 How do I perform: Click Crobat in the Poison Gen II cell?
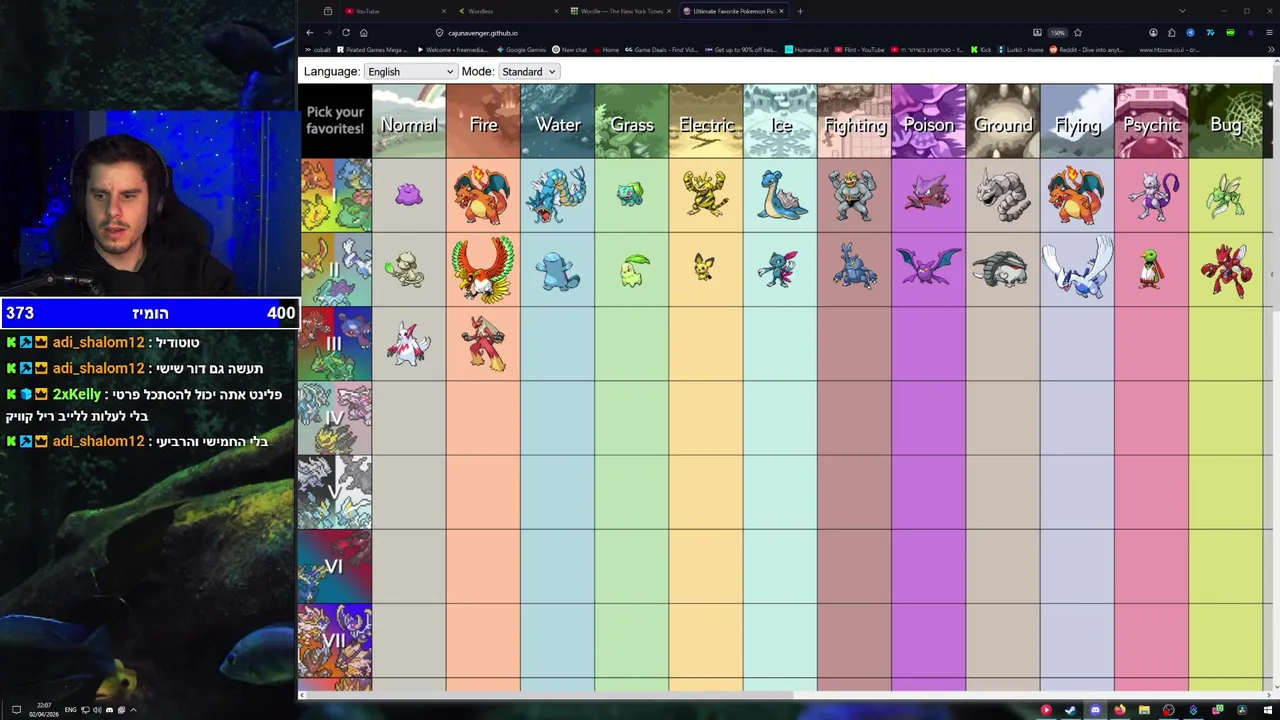point(929,268)
